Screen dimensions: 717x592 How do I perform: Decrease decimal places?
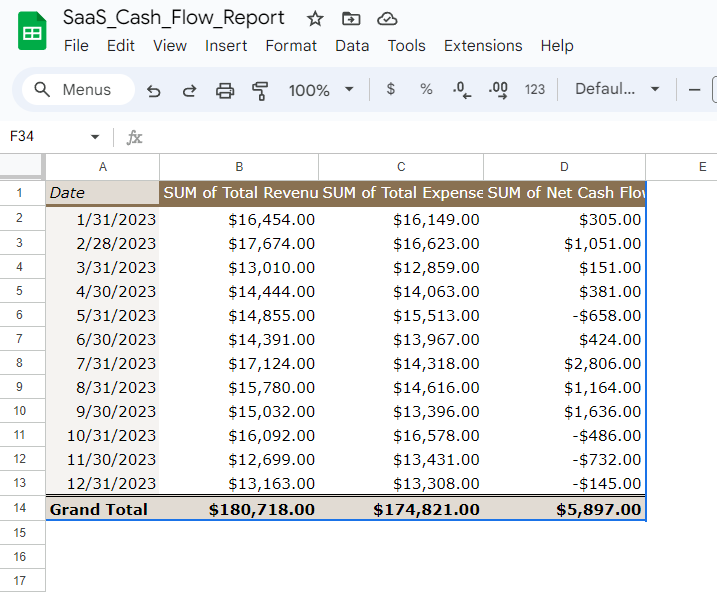(x=461, y=90)
